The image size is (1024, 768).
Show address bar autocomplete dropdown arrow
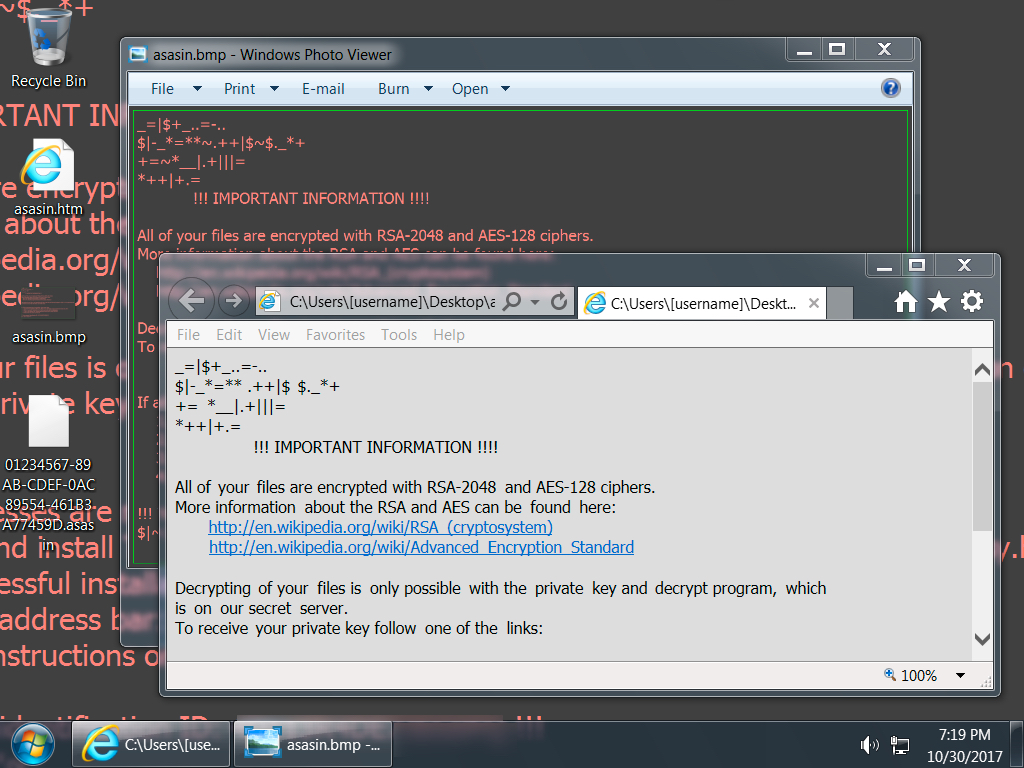tap(536, 302)
